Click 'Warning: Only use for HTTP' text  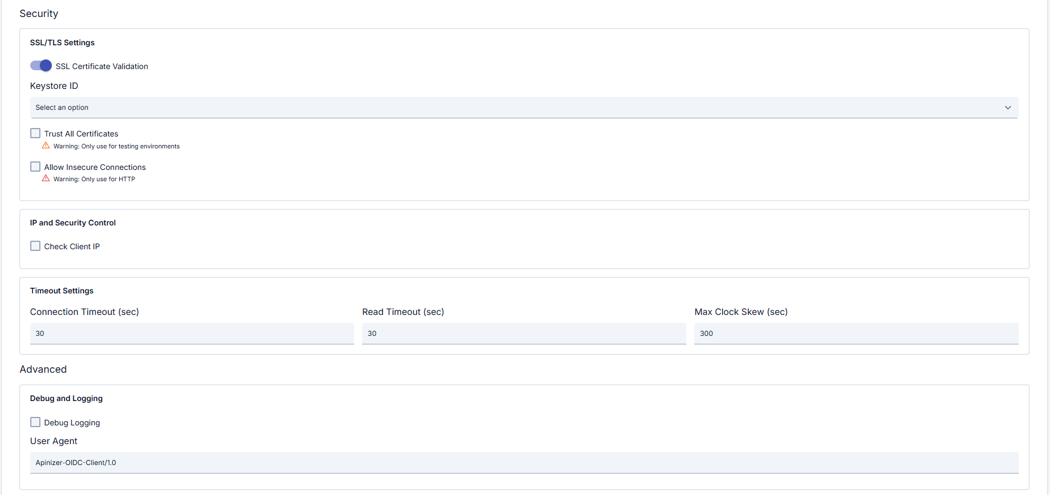[94, 179]
